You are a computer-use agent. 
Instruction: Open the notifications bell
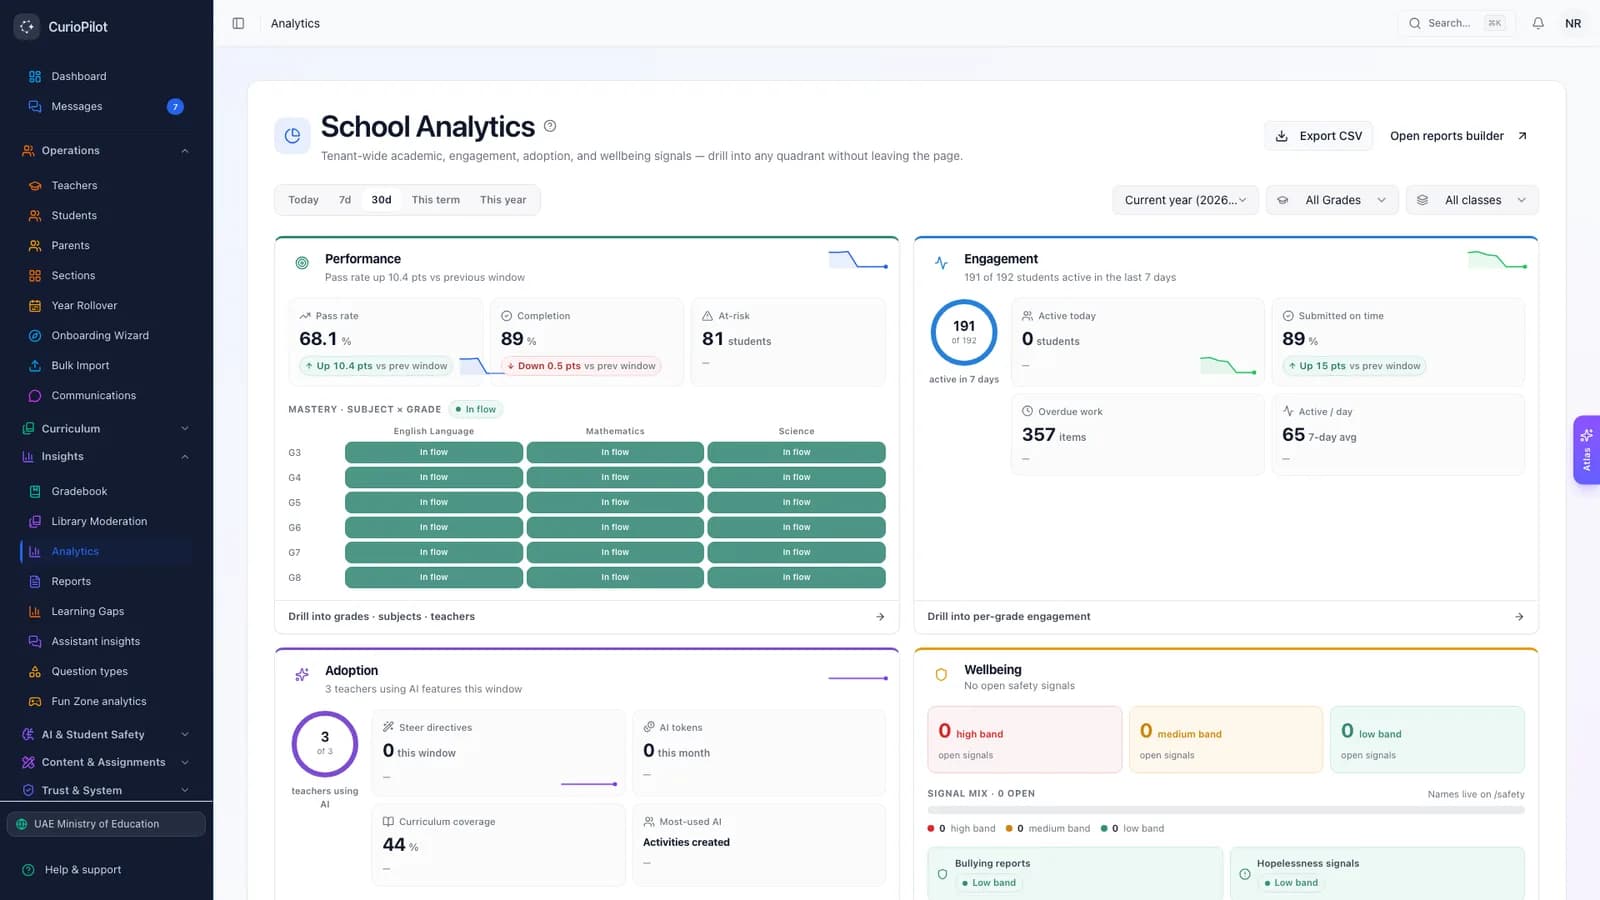[x=1538, y=23]
